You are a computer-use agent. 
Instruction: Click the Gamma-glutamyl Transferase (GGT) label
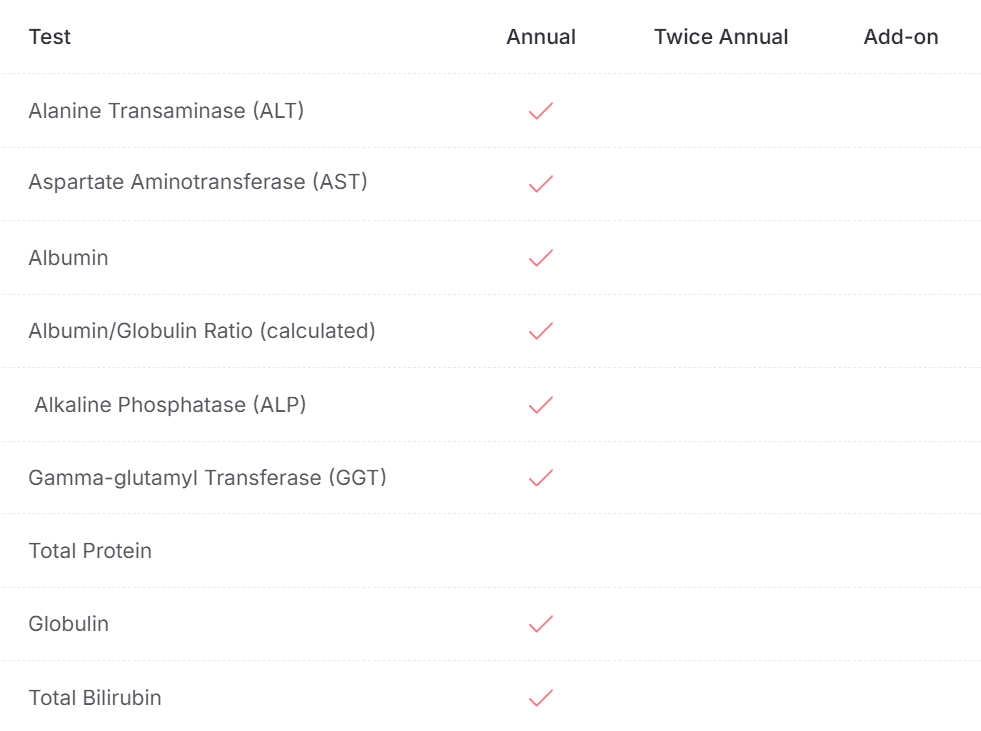coord(208,478)
